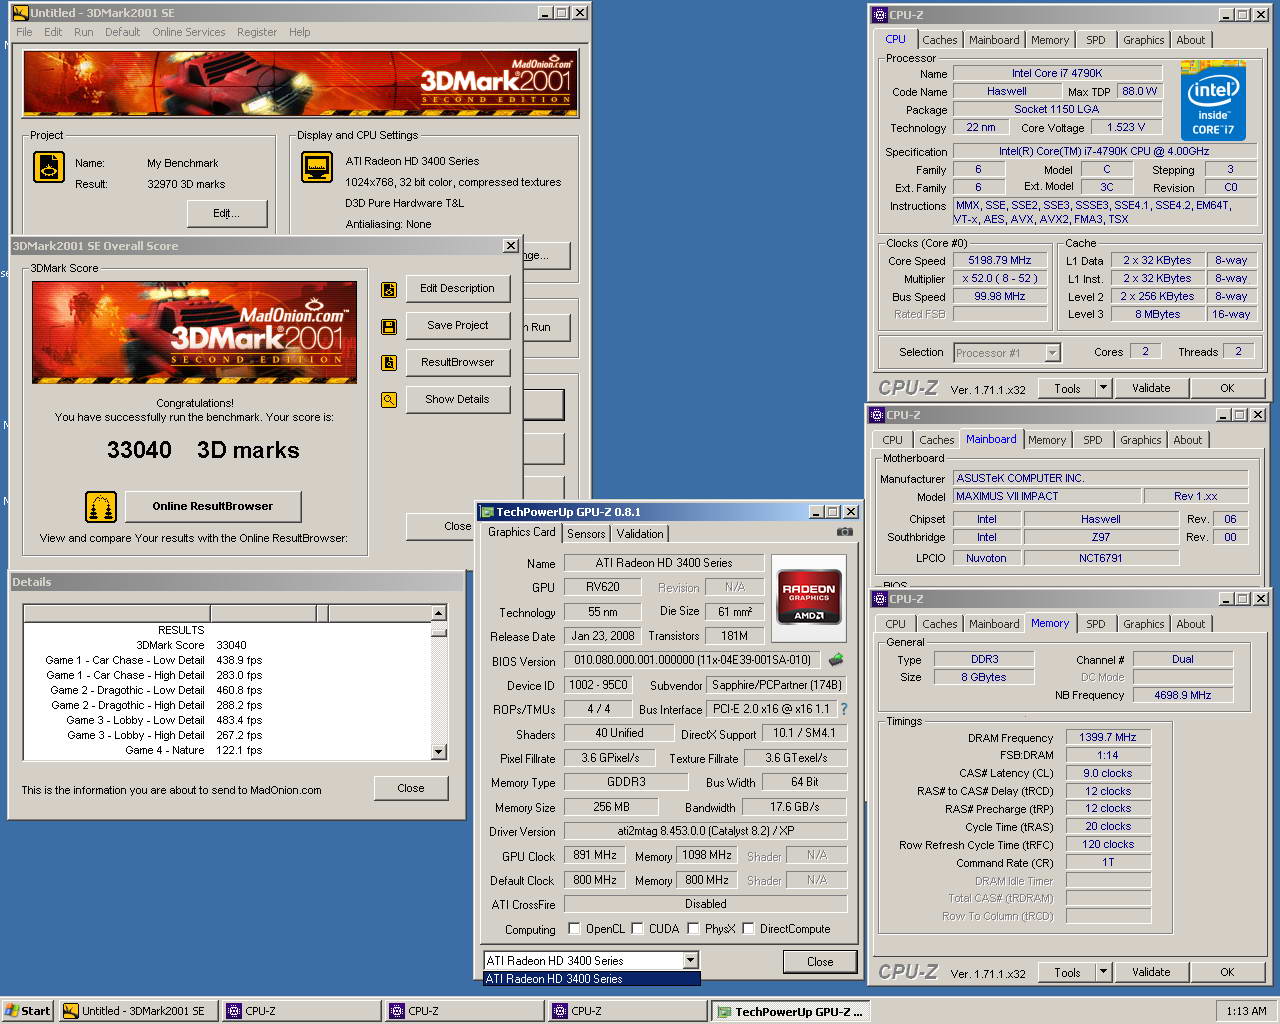Switch to the Validation tab in GPU-Z
The width and height of the screenshot is (1280, 1024).
point(640,534)
